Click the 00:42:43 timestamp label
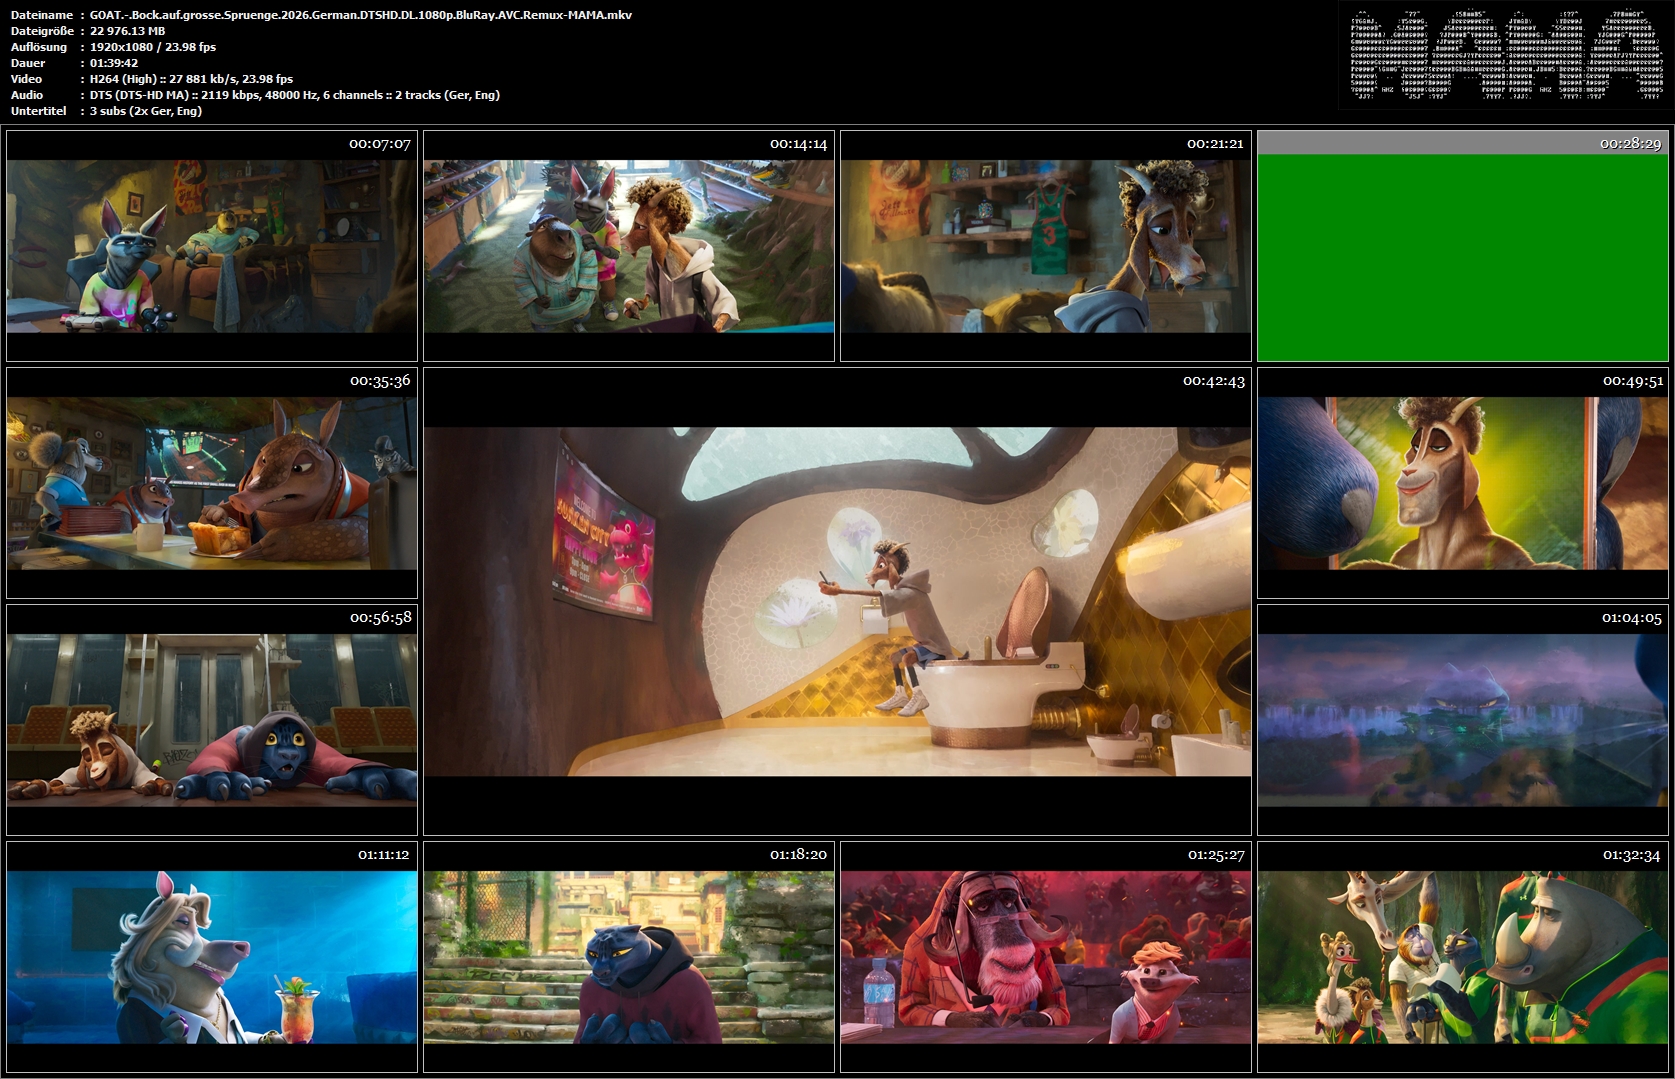The image size is (1675, 1079). [x=1214, y=381]
